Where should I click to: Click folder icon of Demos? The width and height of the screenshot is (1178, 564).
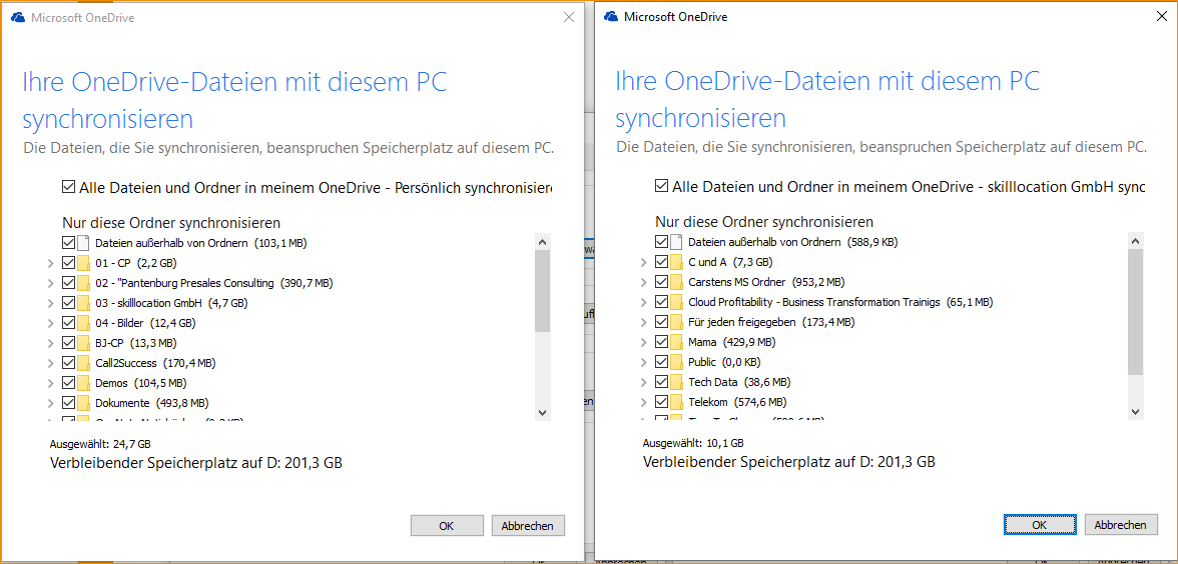84,382
